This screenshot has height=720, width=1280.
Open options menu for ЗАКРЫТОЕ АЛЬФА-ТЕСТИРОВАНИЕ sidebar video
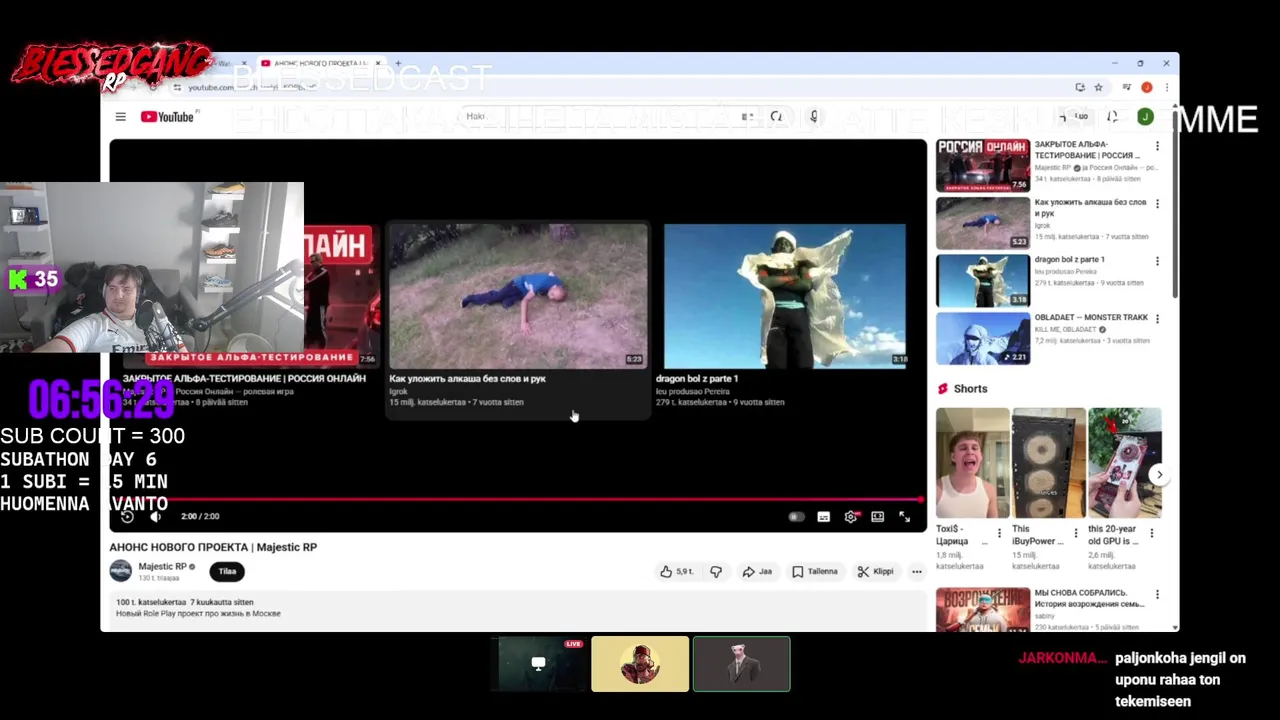coord(1158,146)
